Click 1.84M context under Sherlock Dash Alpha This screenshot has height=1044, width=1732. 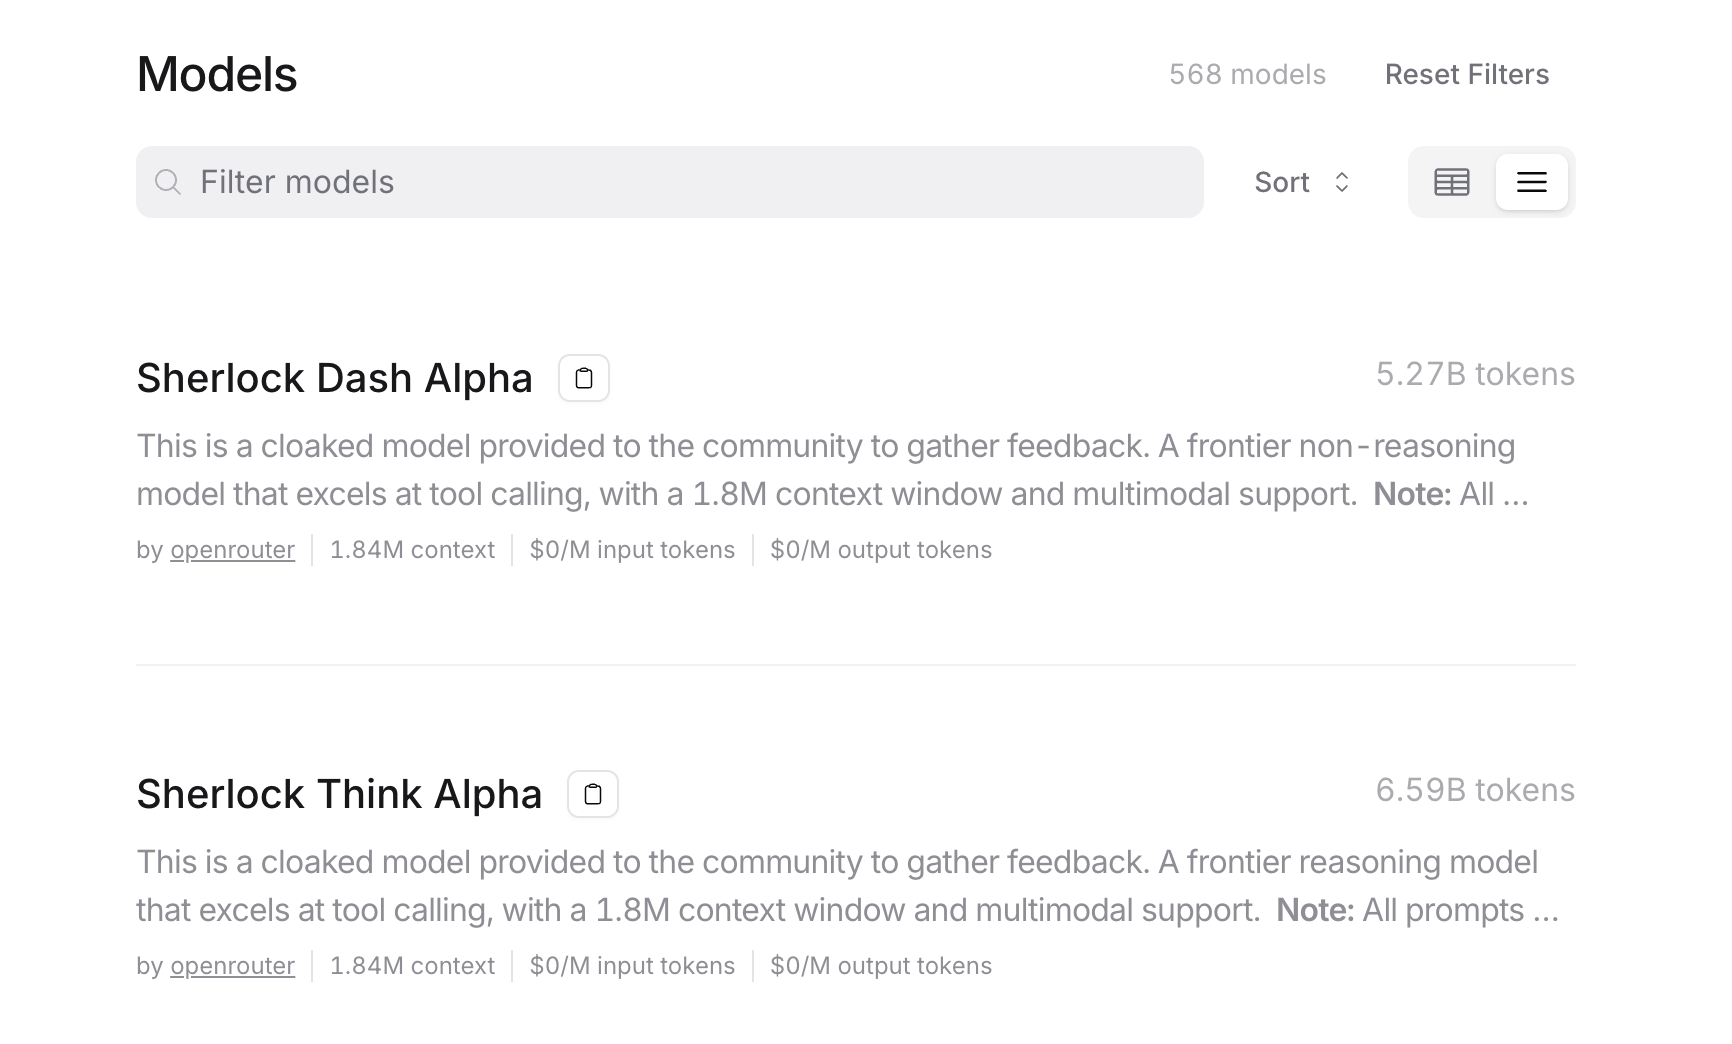click(412, 550)
